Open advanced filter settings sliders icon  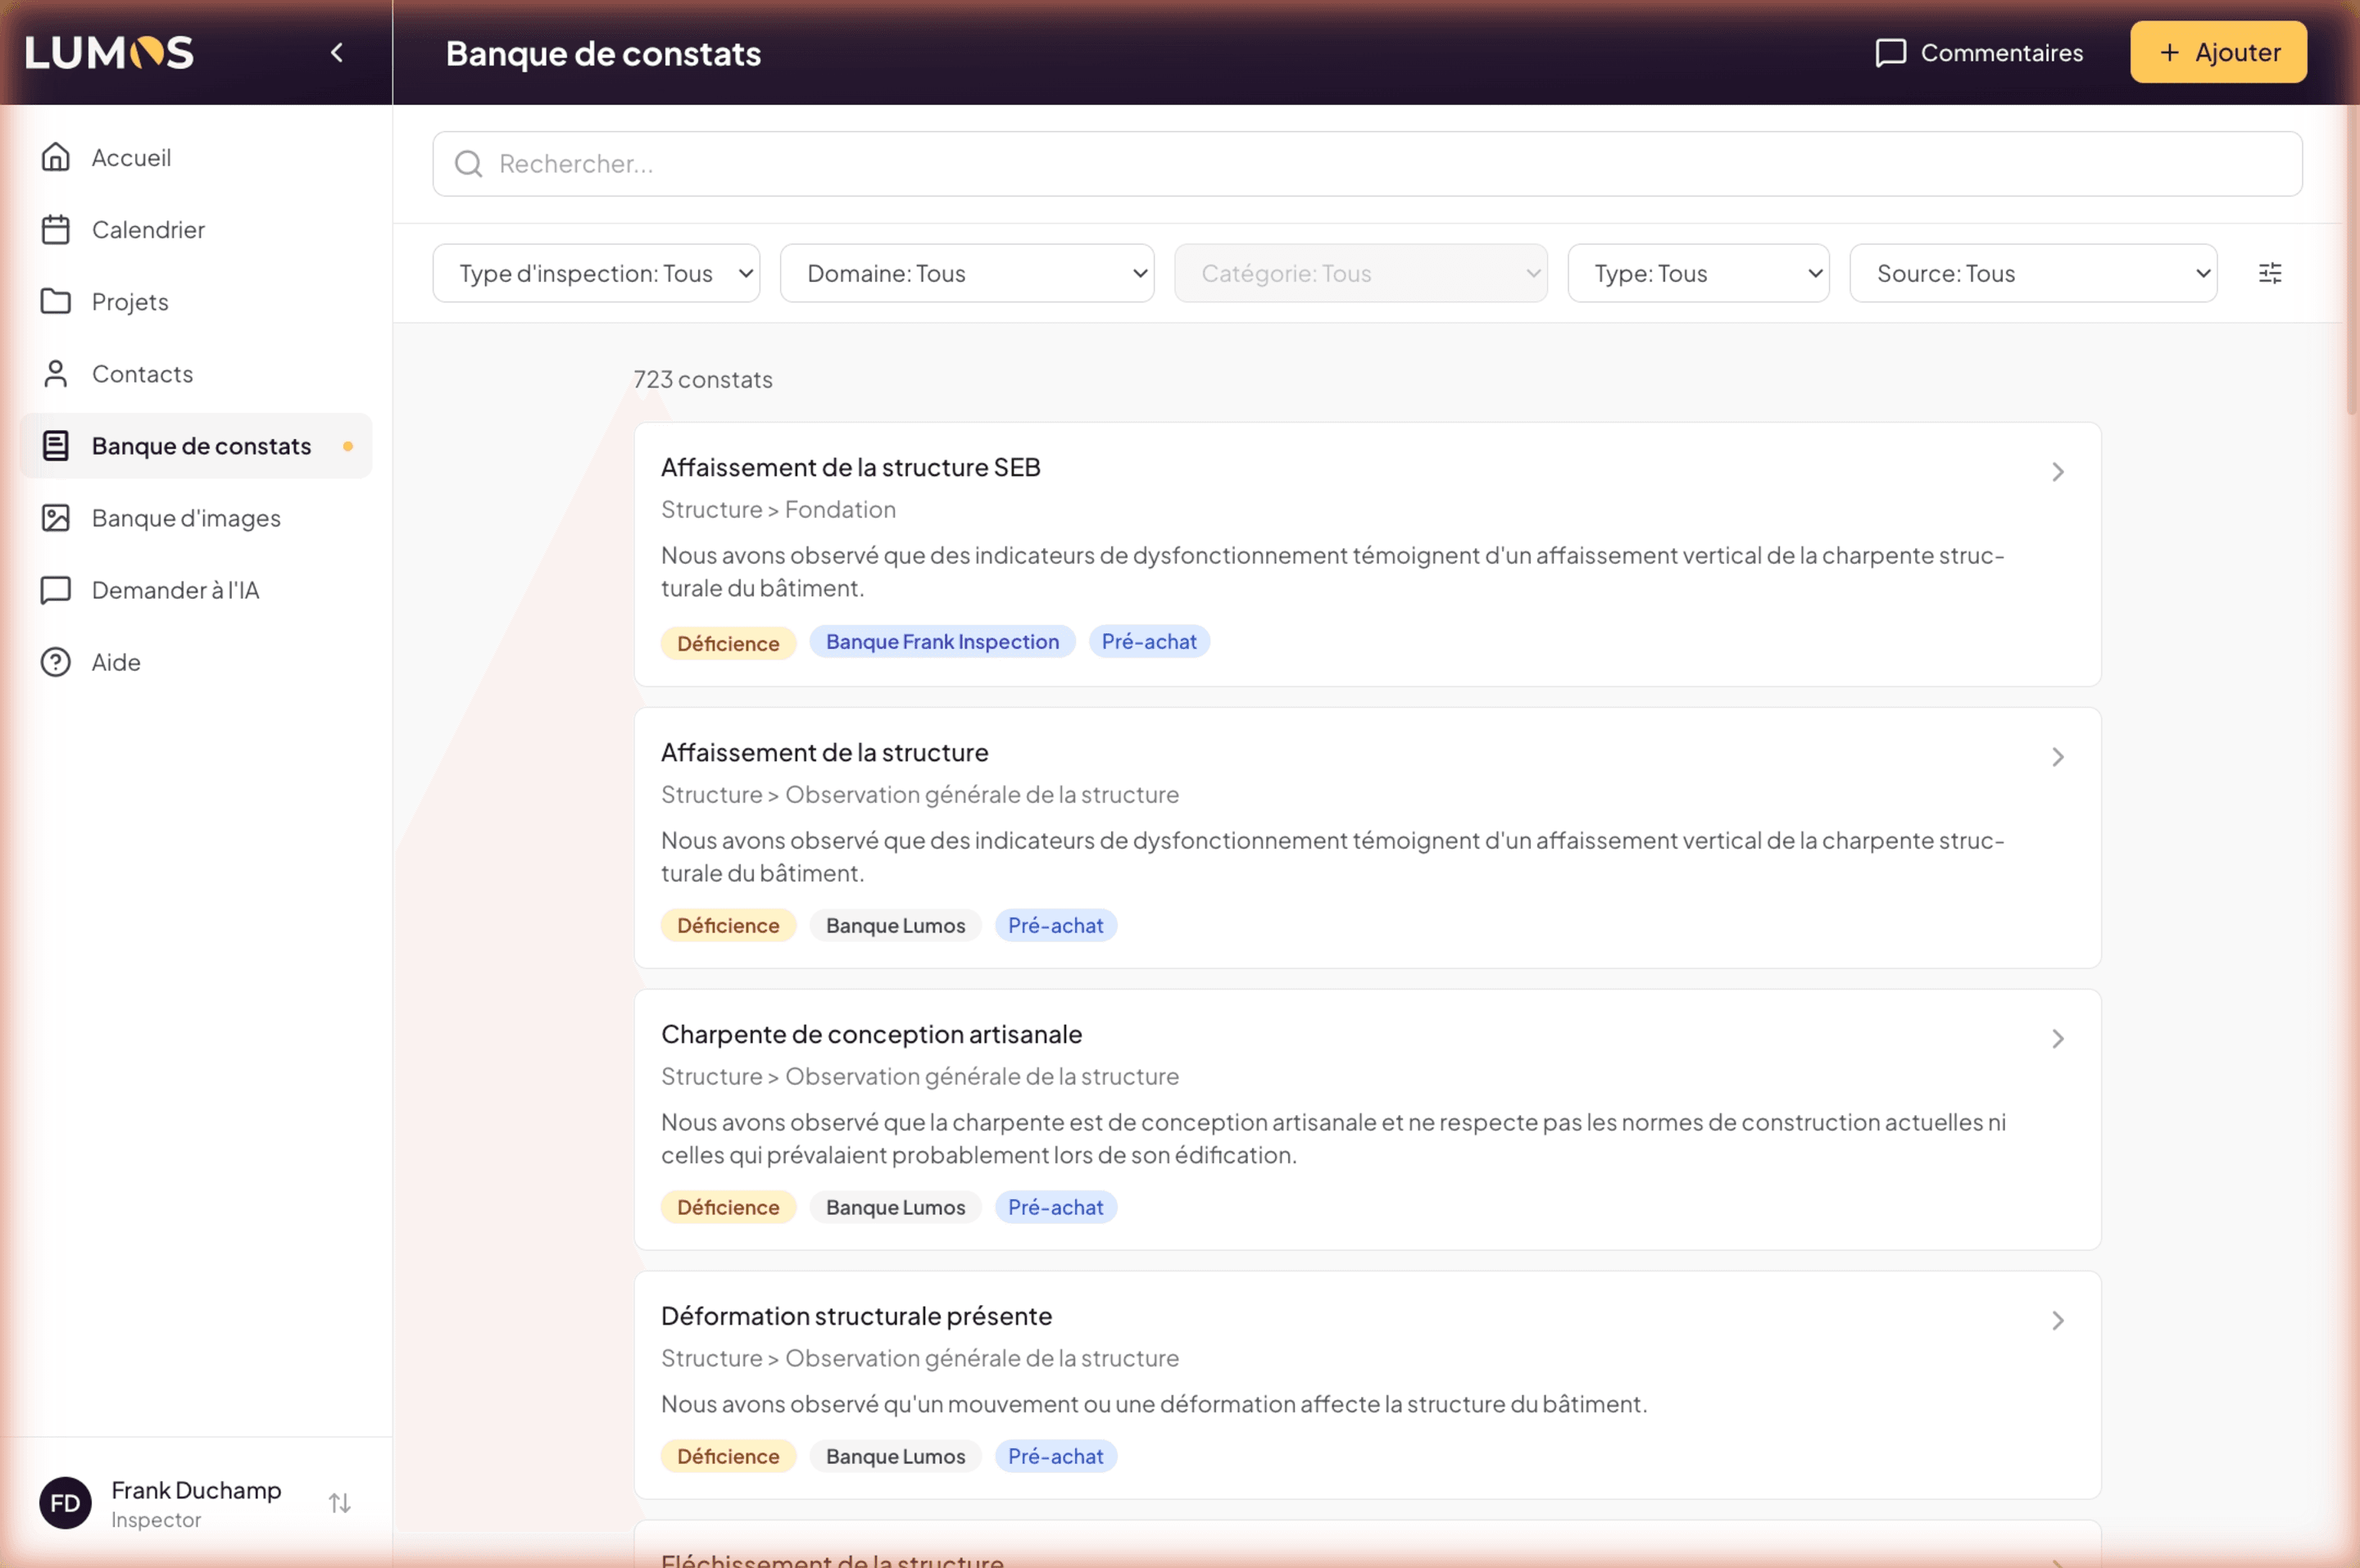coord(2270,273)
